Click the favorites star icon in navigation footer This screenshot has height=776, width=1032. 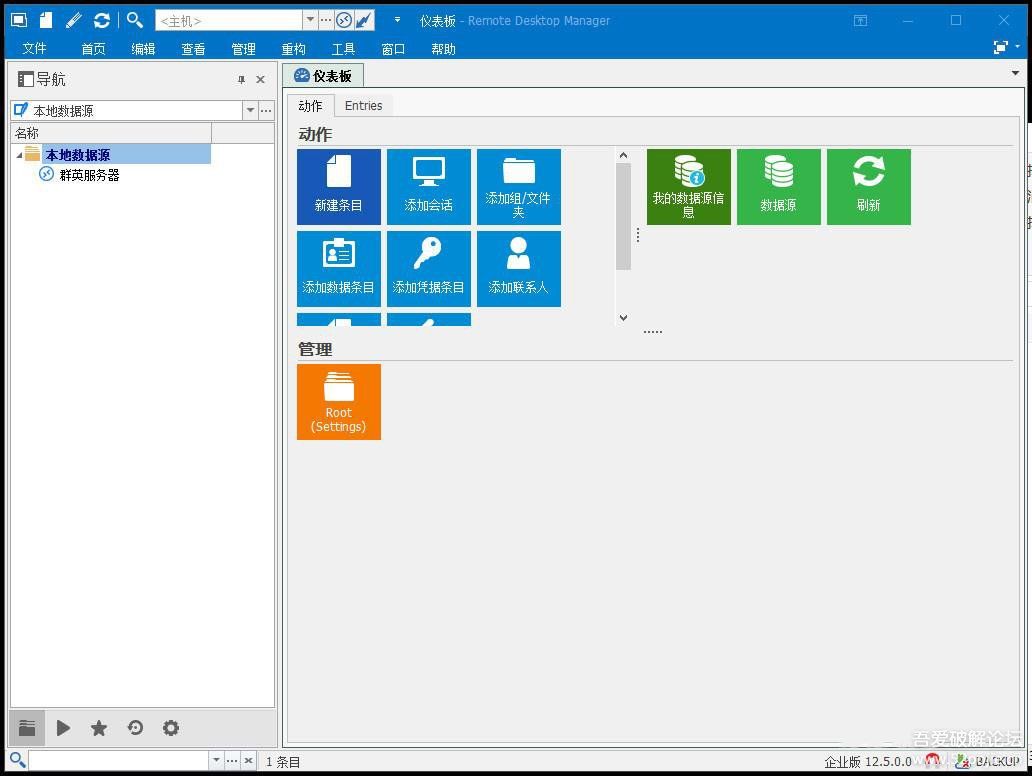tap(99, 728)
